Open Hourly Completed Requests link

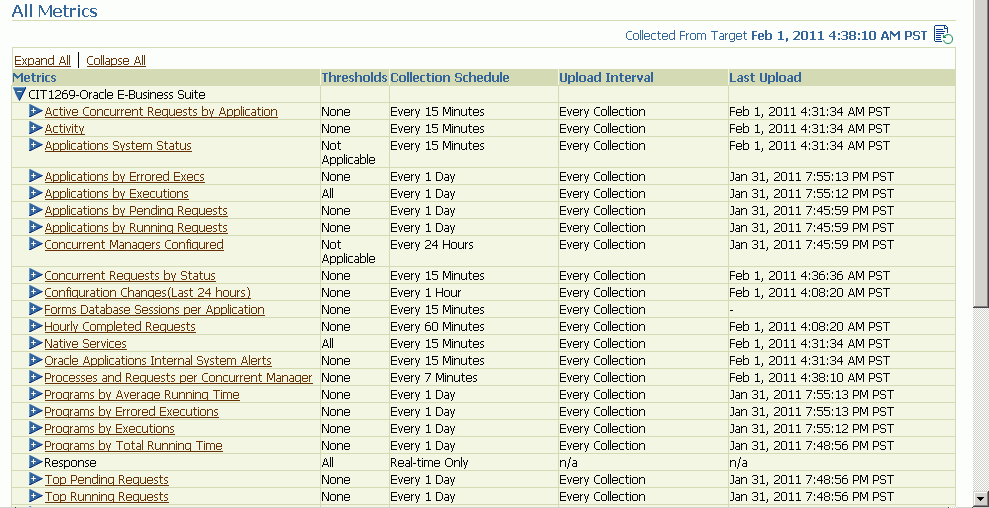pos(120,327)
